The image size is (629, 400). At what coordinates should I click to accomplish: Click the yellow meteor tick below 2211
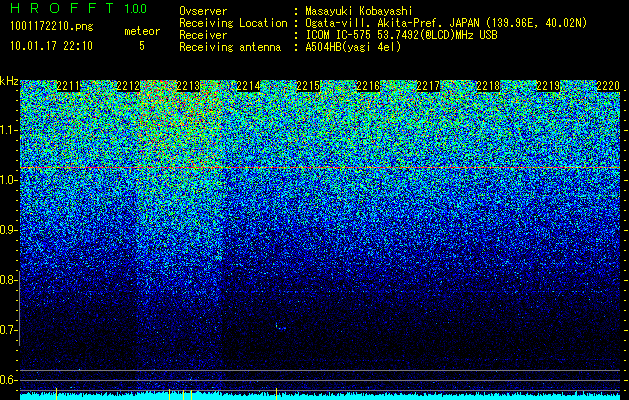click(x=57, y=394)
